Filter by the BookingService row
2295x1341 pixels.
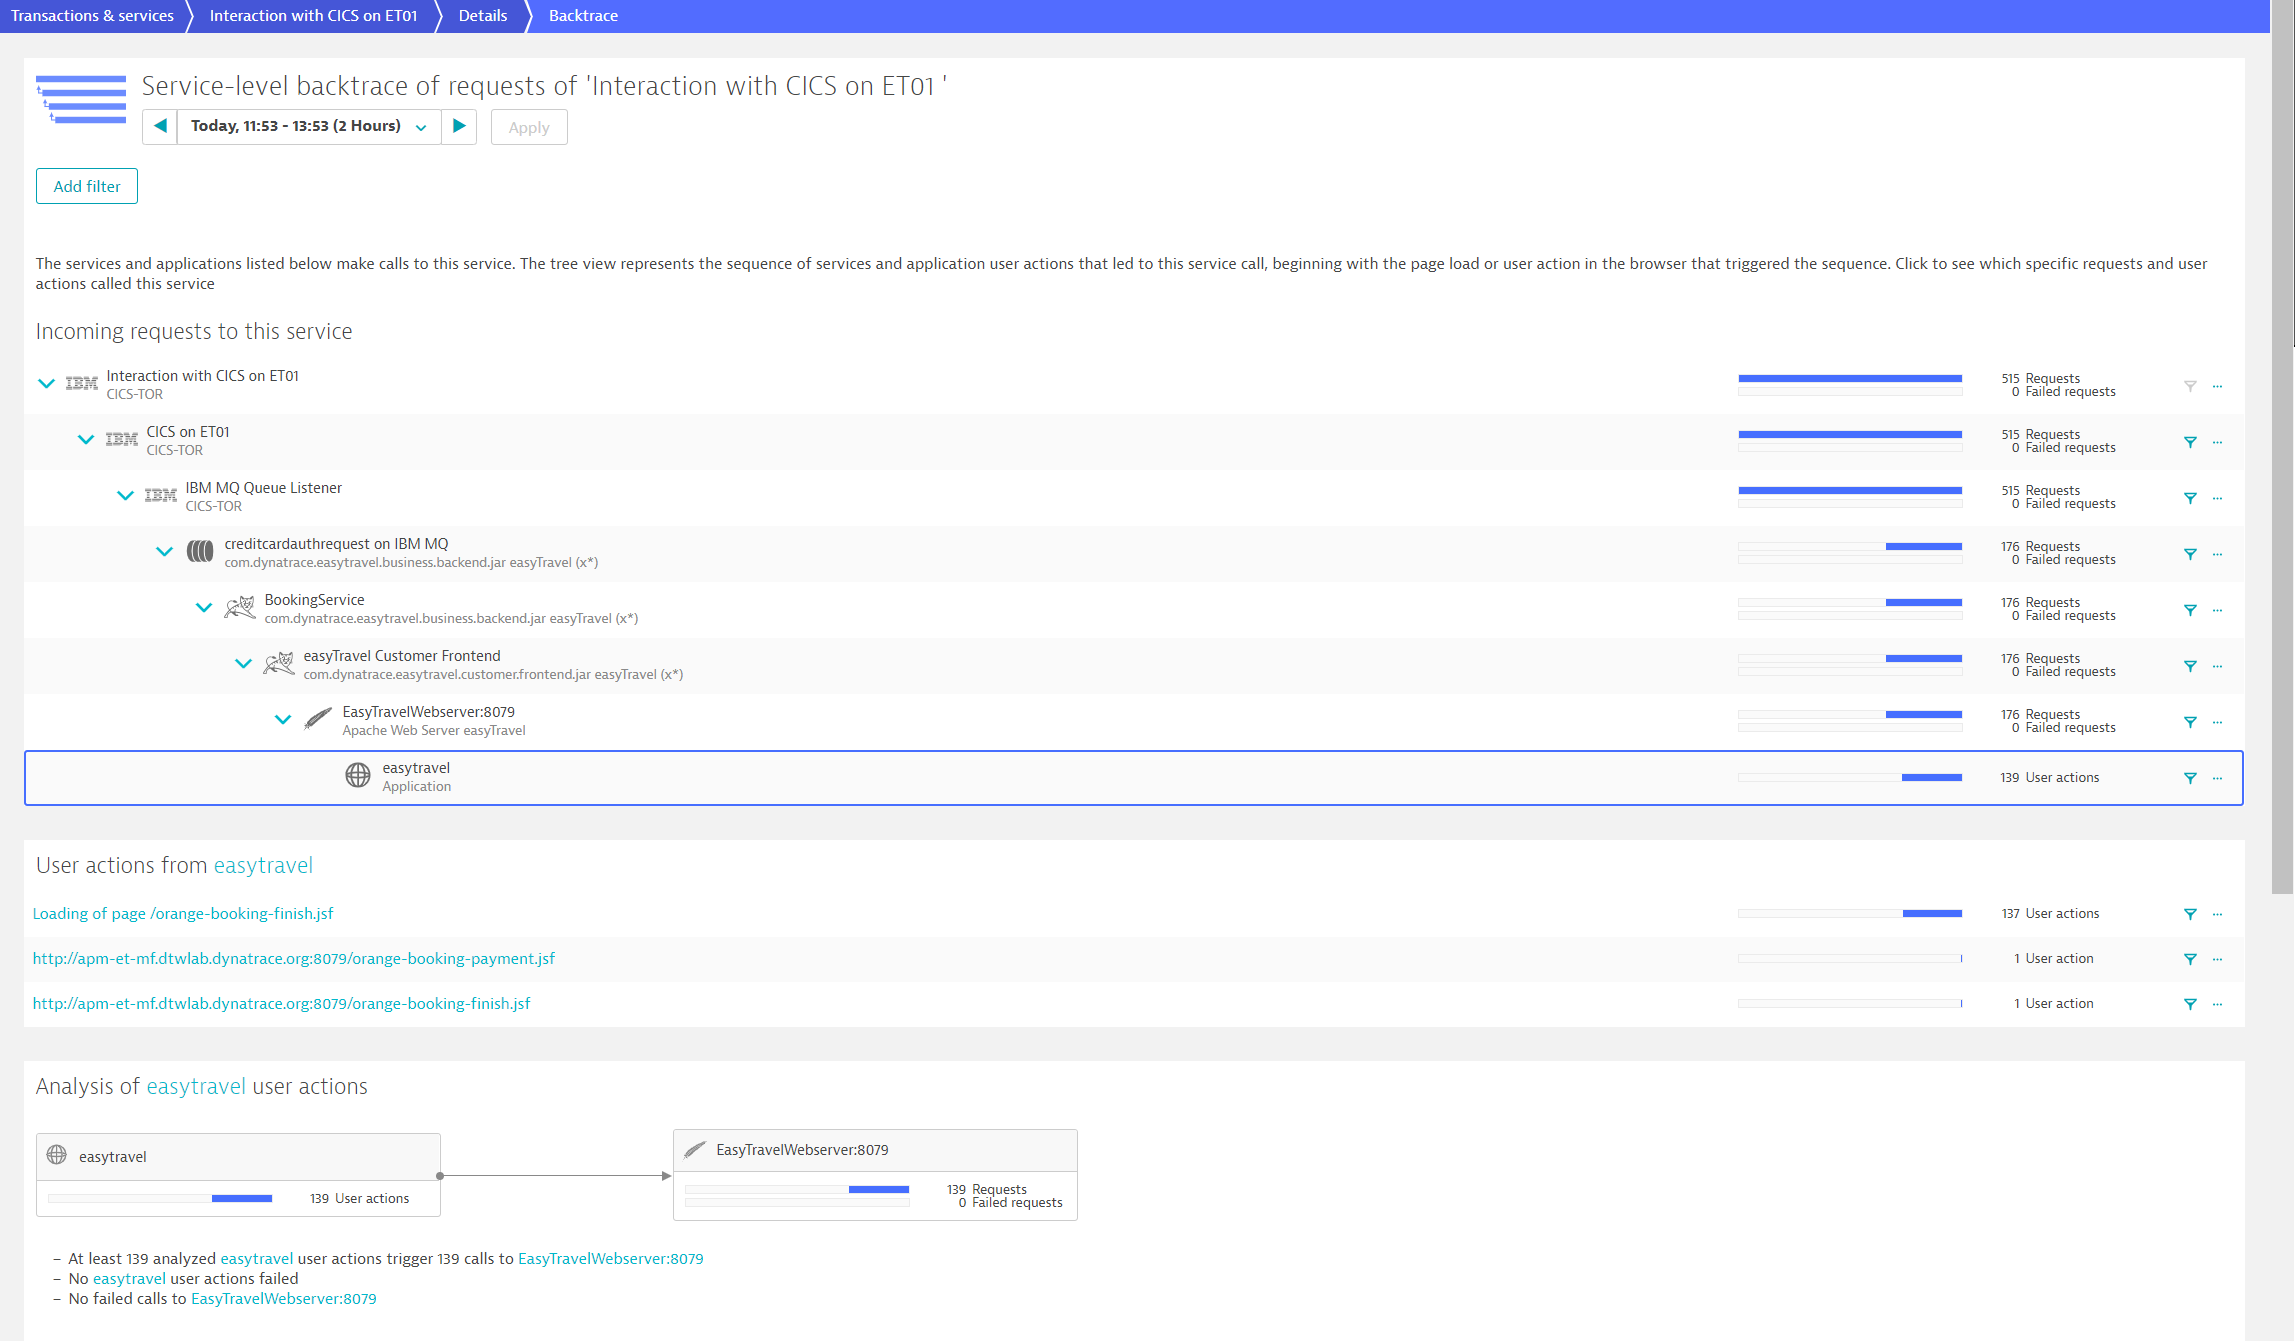(x=2190, y=610)
